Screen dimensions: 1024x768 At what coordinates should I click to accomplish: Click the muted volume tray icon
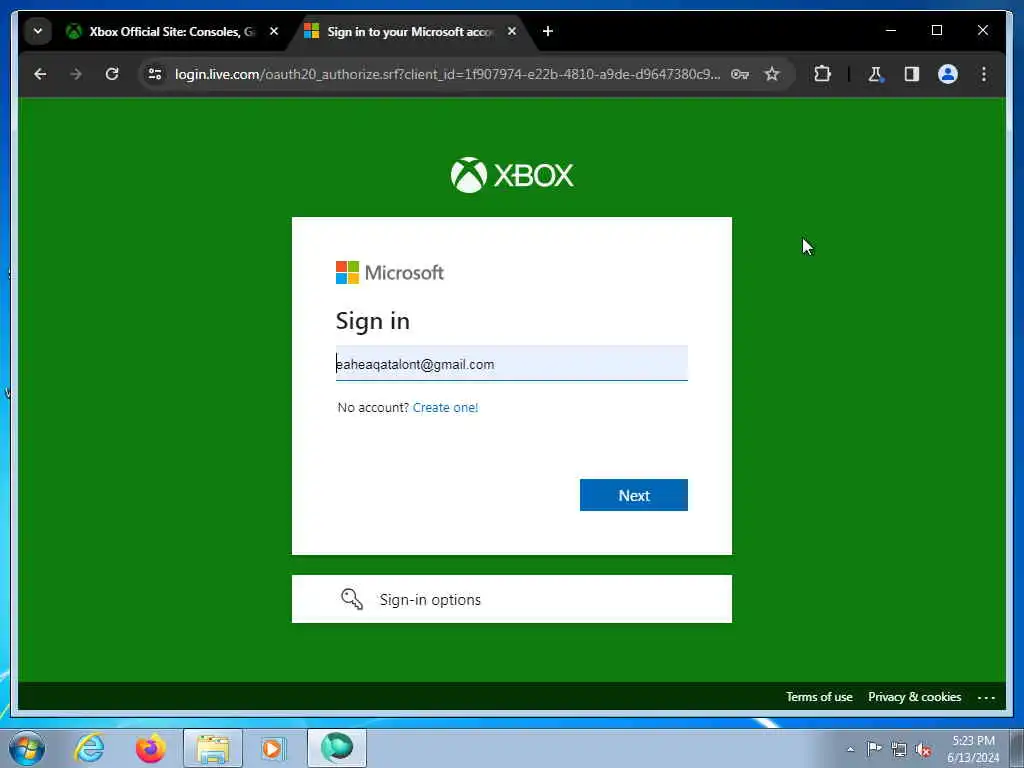[x=923, y=750]
